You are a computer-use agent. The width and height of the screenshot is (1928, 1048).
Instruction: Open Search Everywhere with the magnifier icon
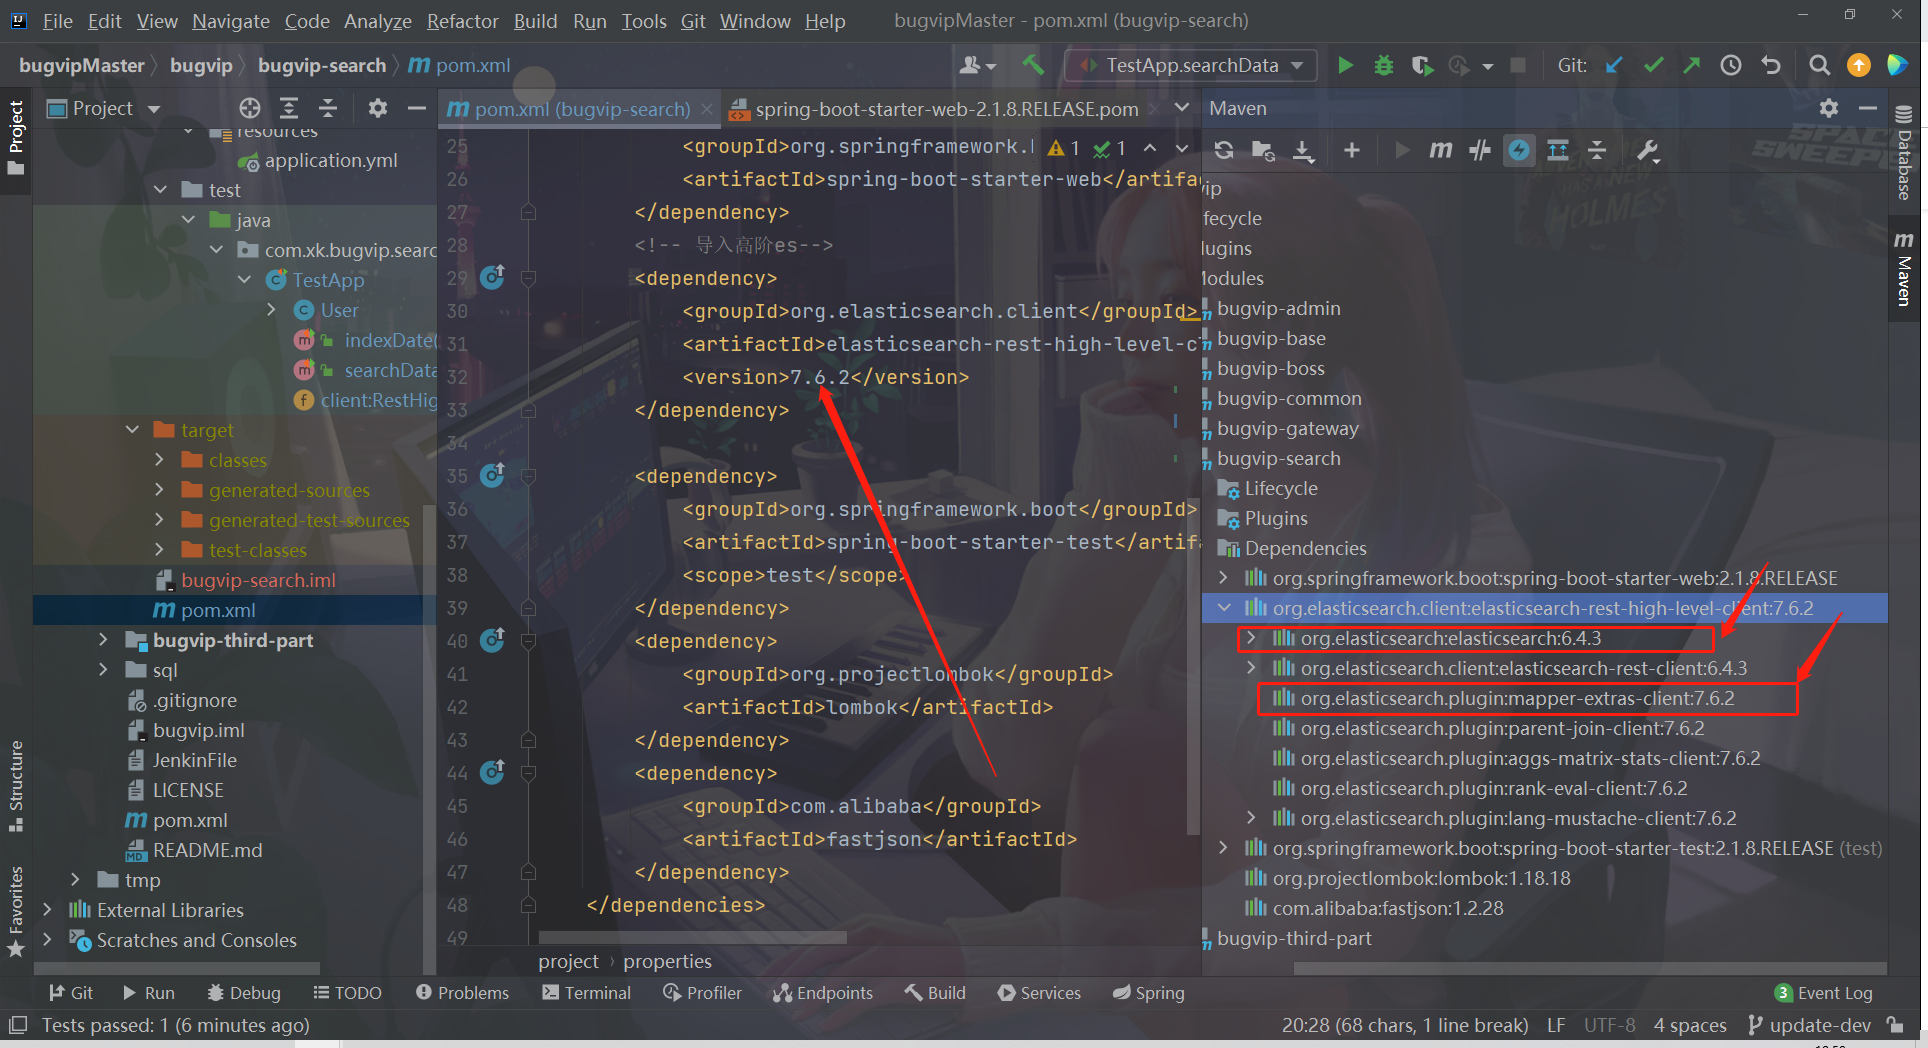pos(1819,65)
